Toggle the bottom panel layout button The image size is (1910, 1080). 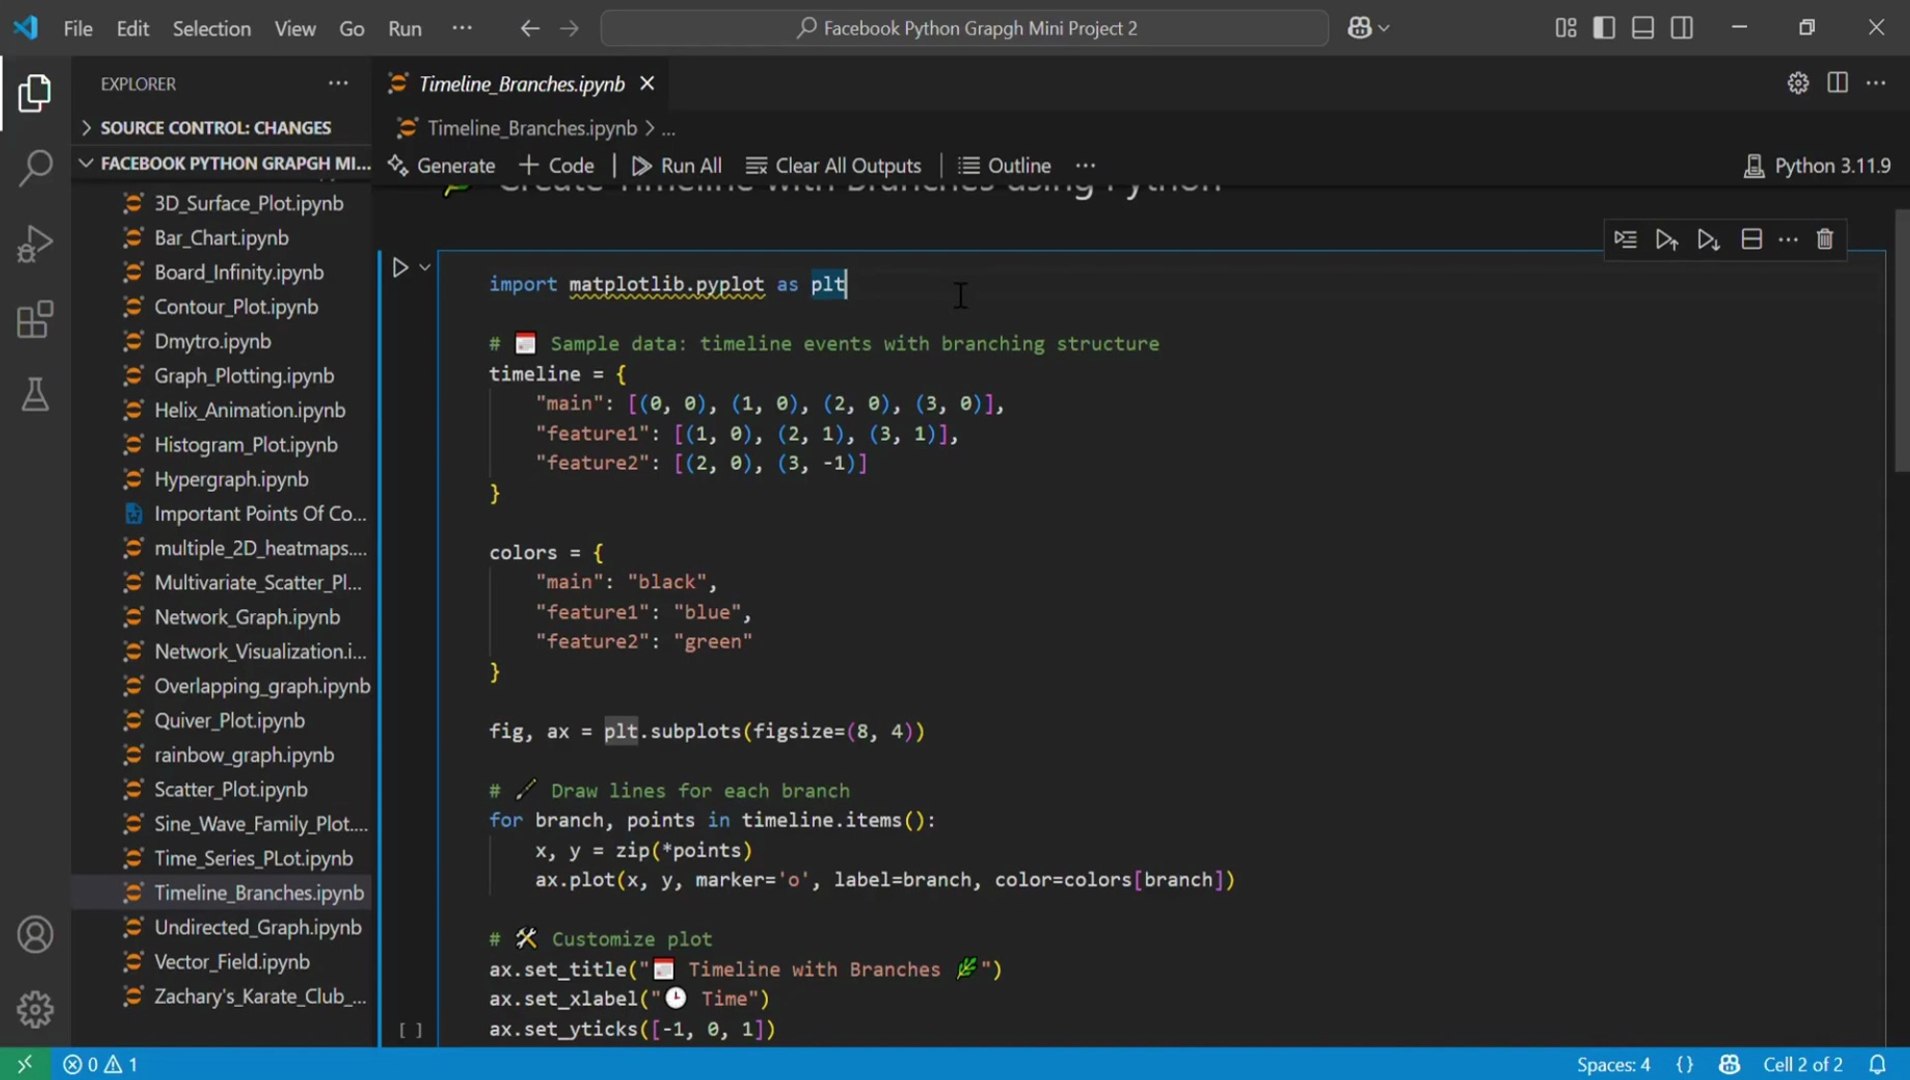click(1643, 28)
